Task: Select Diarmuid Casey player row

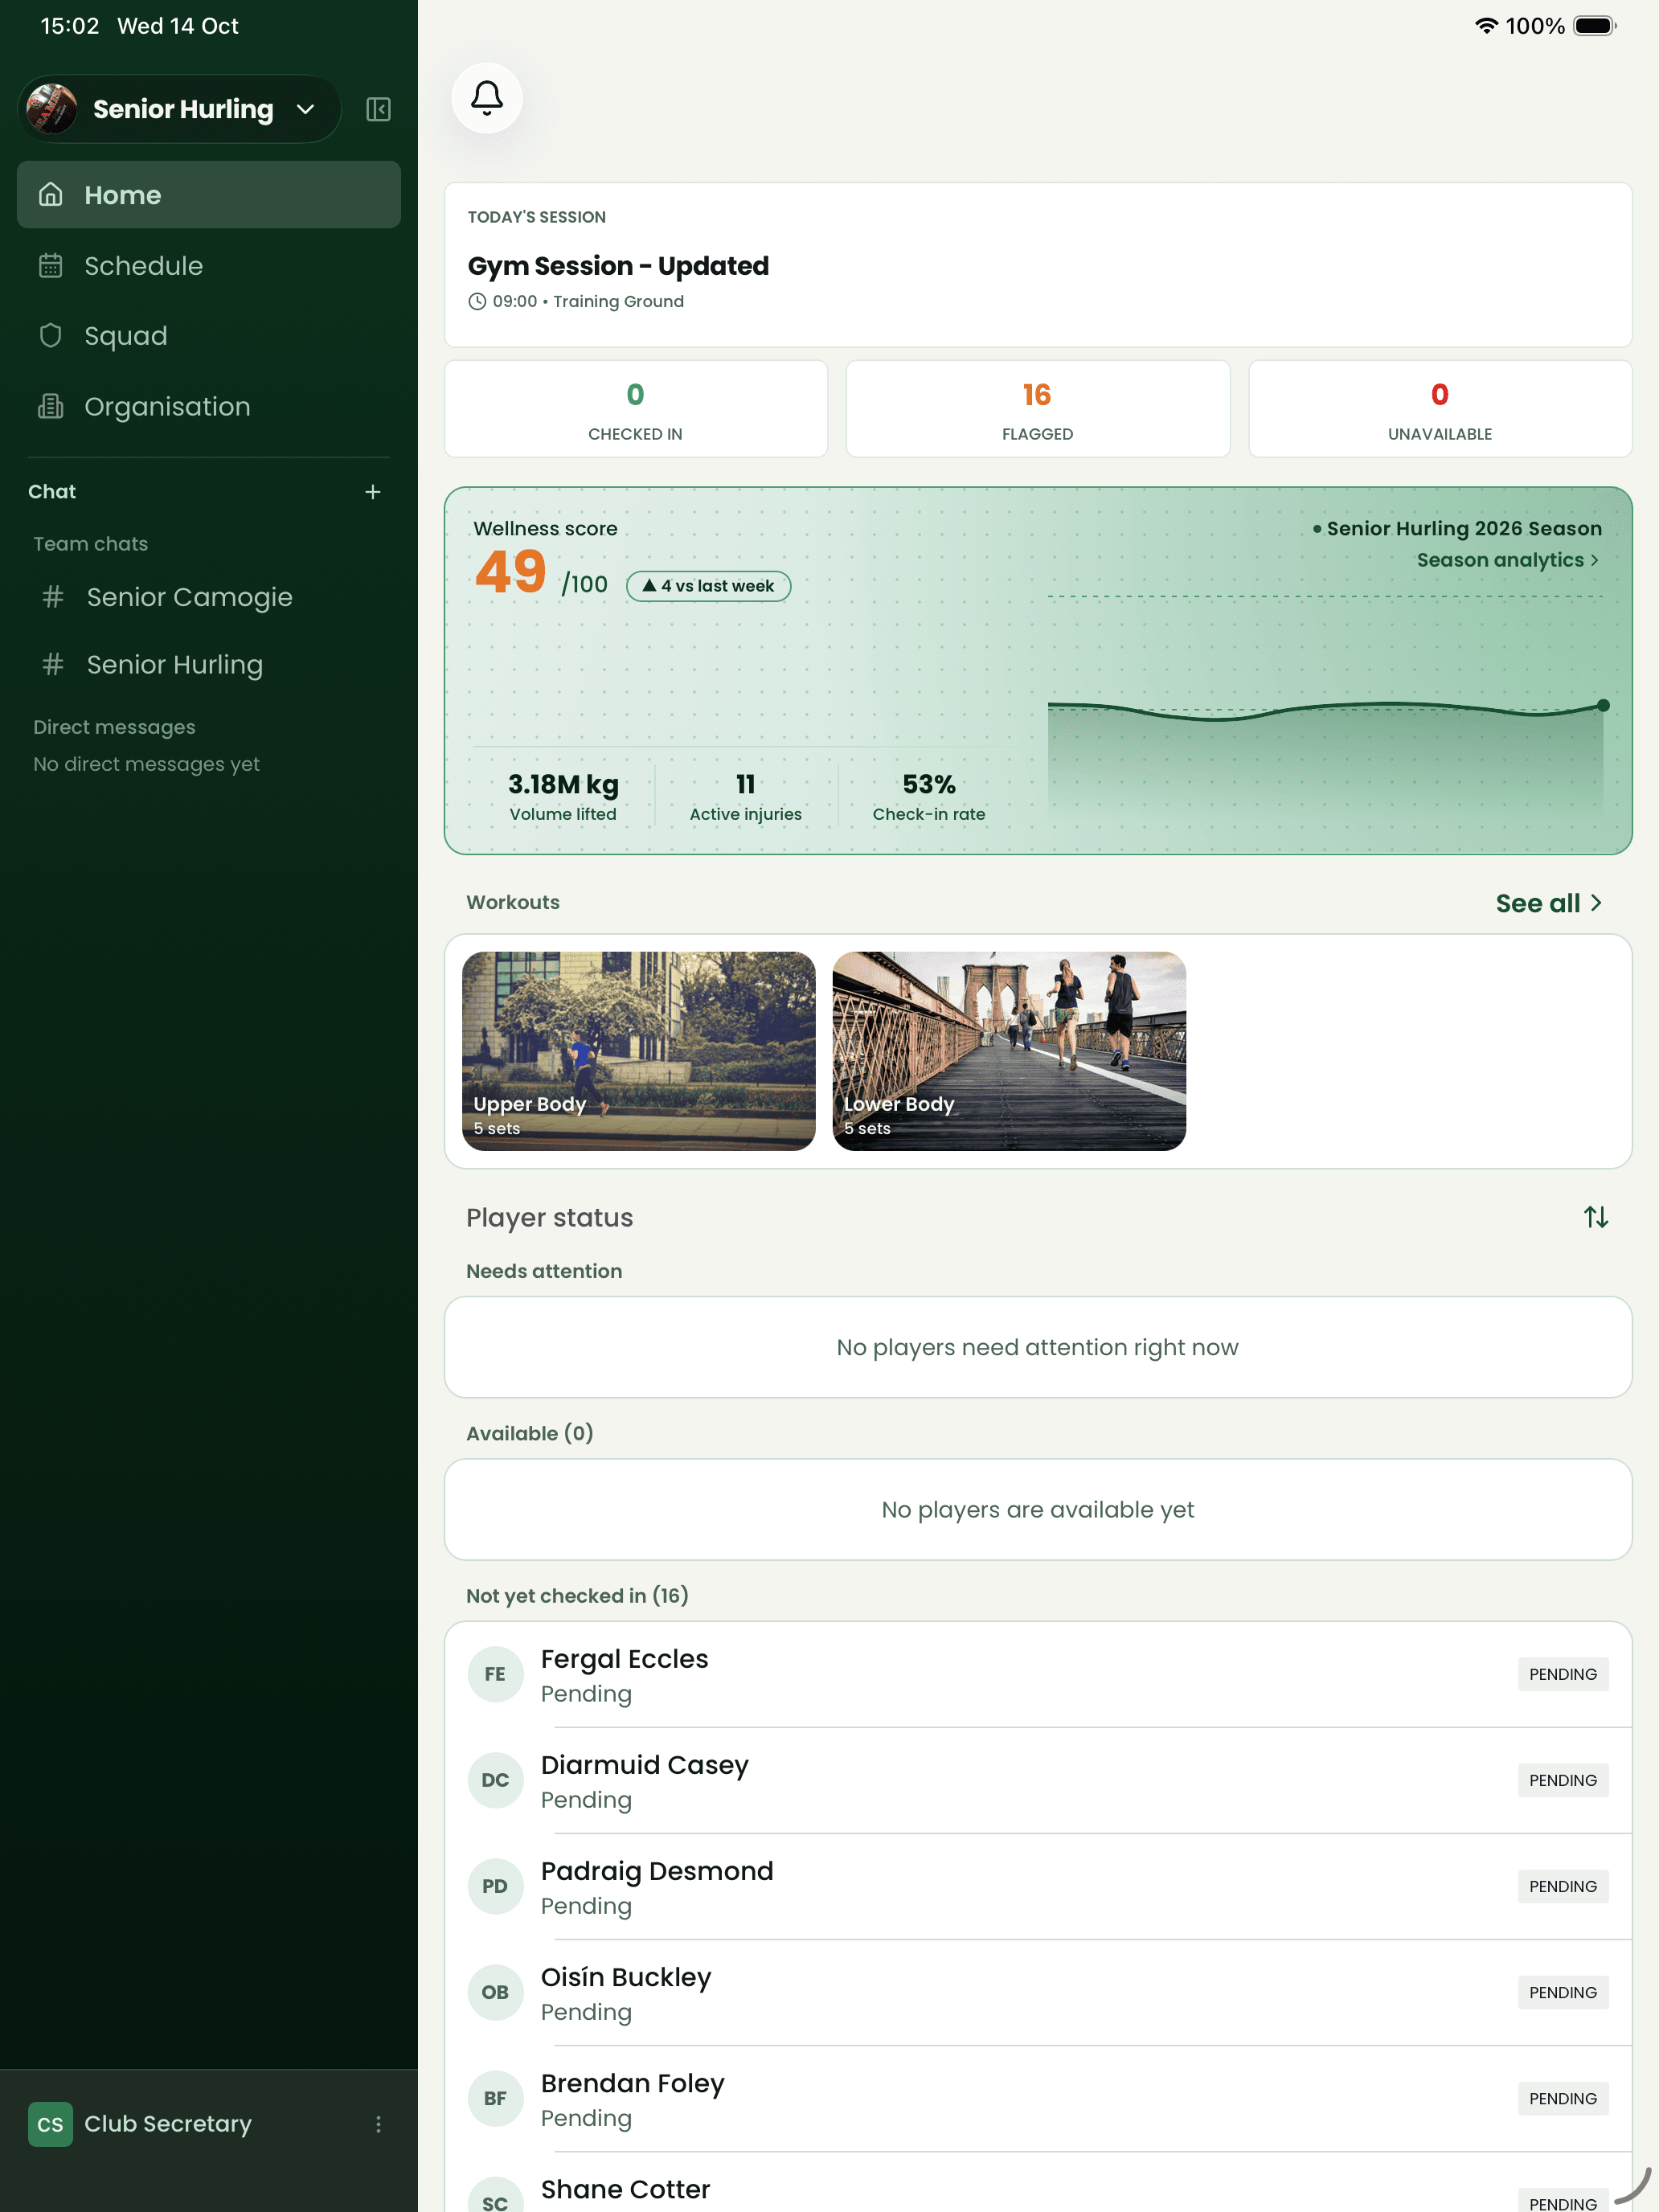Action: click(x=1038, y=1780)
